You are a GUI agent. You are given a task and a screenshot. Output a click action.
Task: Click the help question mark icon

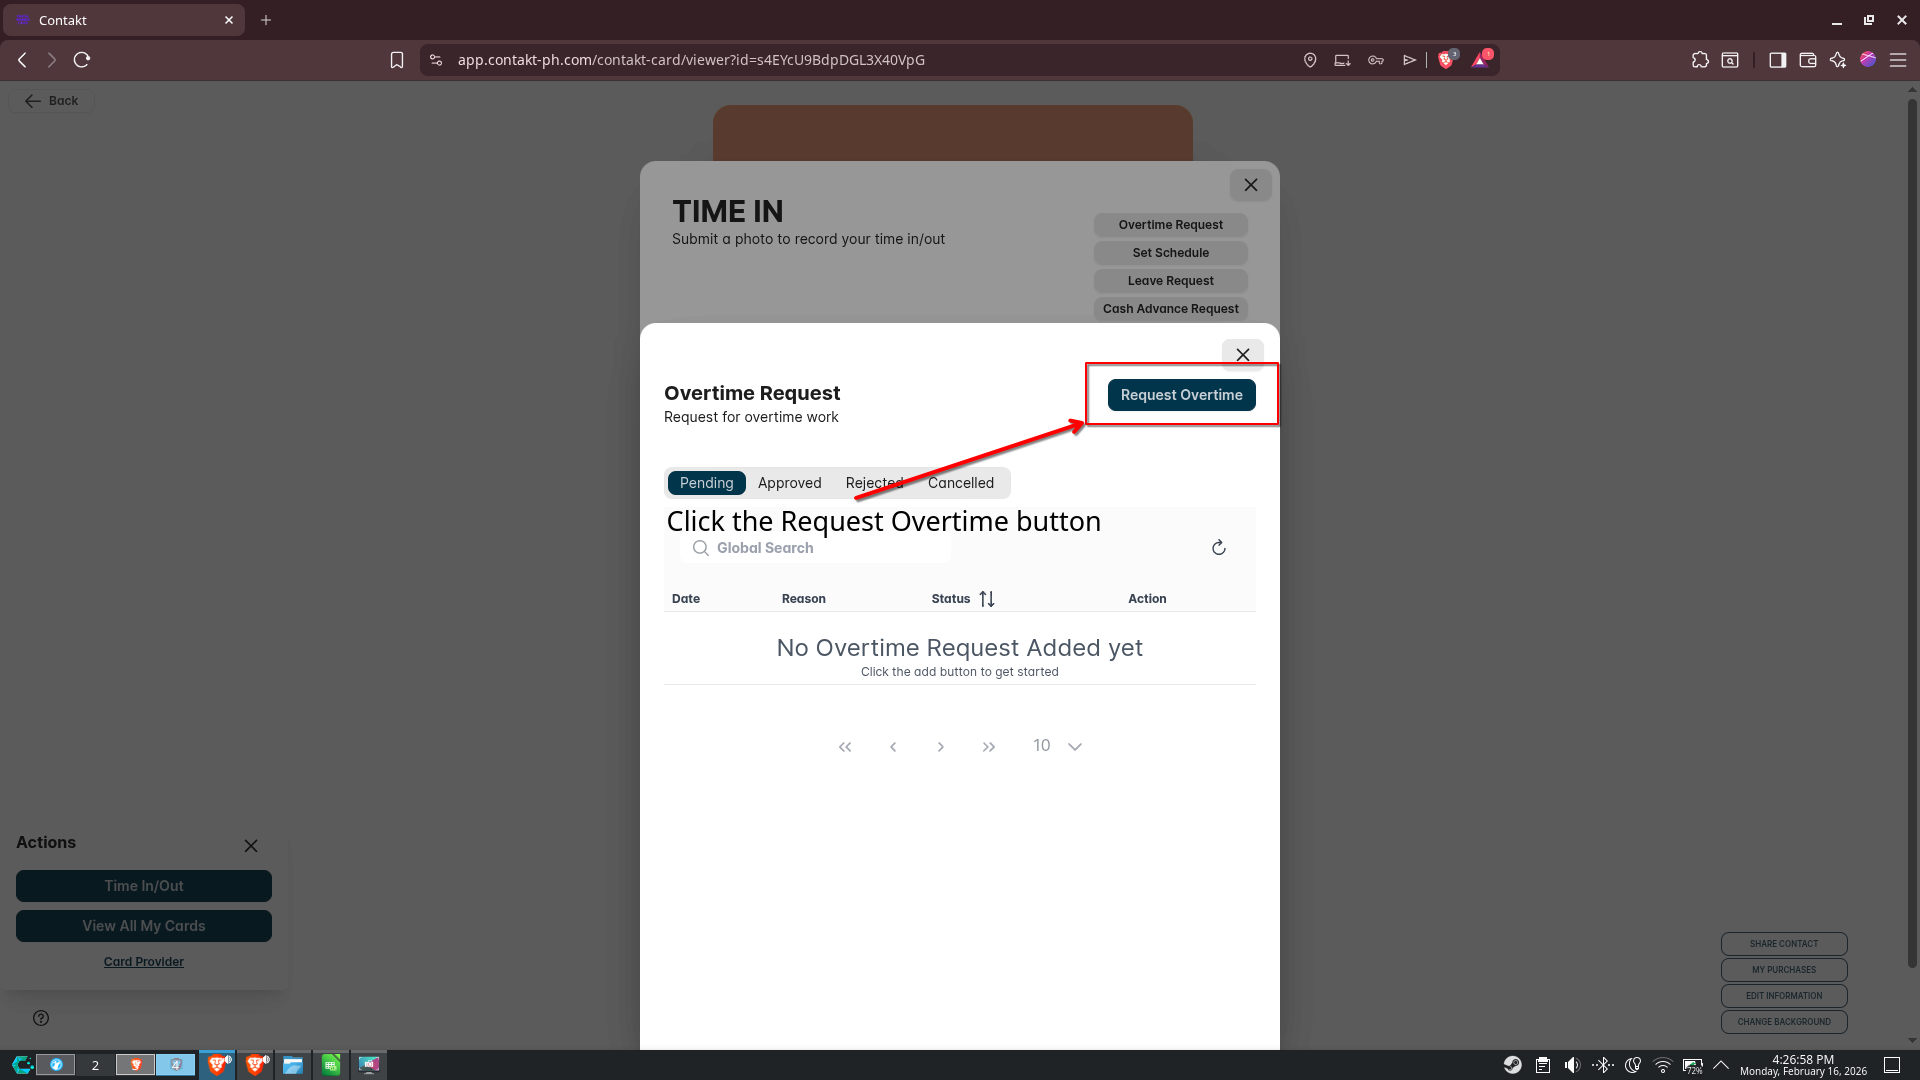click(x=41, y=1018)
